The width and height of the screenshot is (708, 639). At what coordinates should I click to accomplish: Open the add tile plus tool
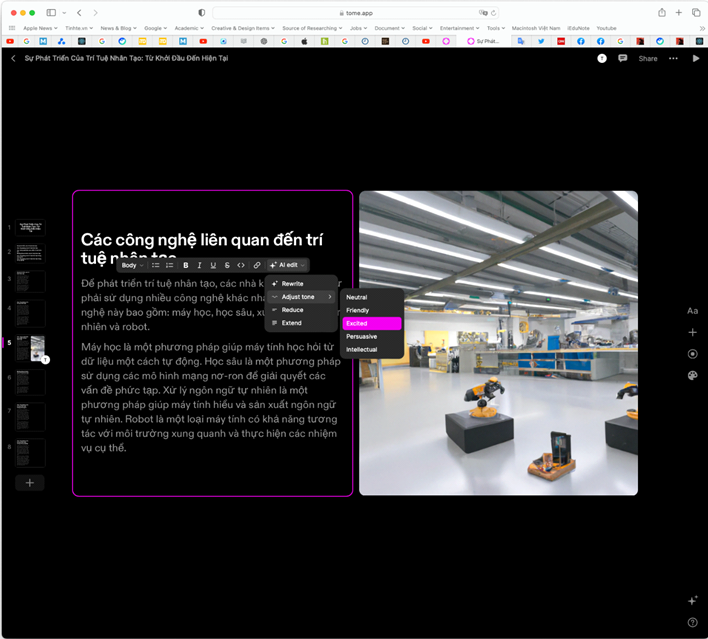[692, 332]
